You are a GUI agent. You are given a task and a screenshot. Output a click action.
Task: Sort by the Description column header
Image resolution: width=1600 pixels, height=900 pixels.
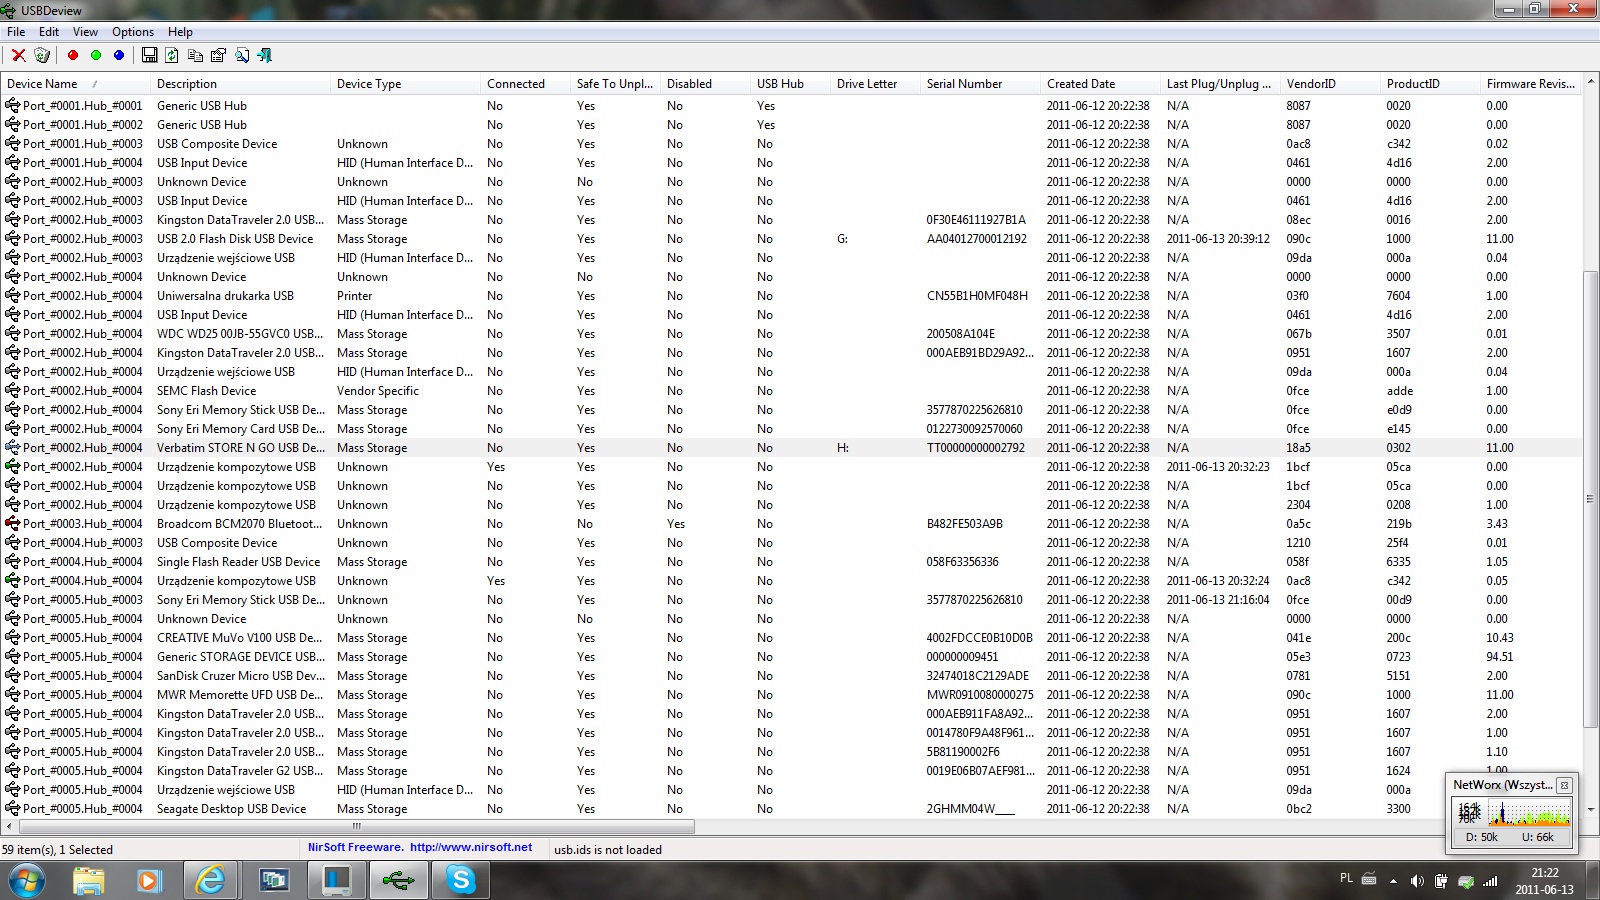[x=240, y=84]
